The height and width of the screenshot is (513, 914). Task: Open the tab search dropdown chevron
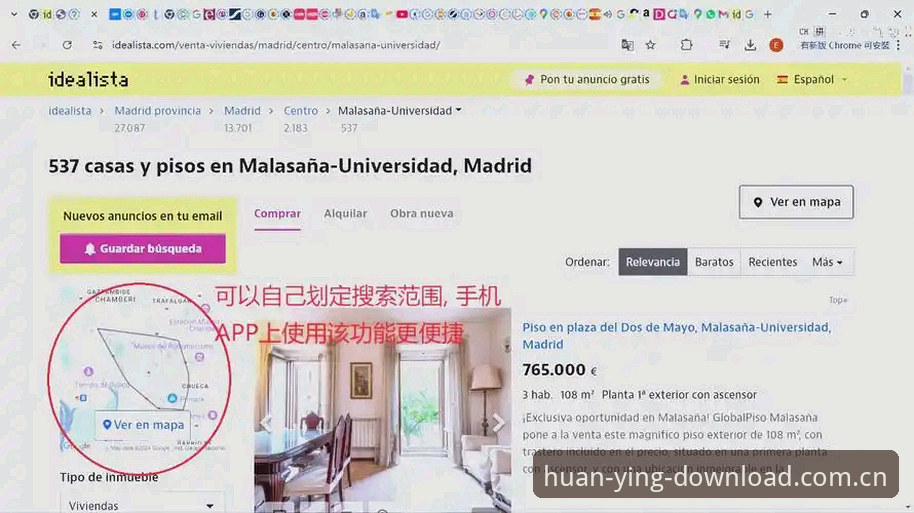[13, 14]
